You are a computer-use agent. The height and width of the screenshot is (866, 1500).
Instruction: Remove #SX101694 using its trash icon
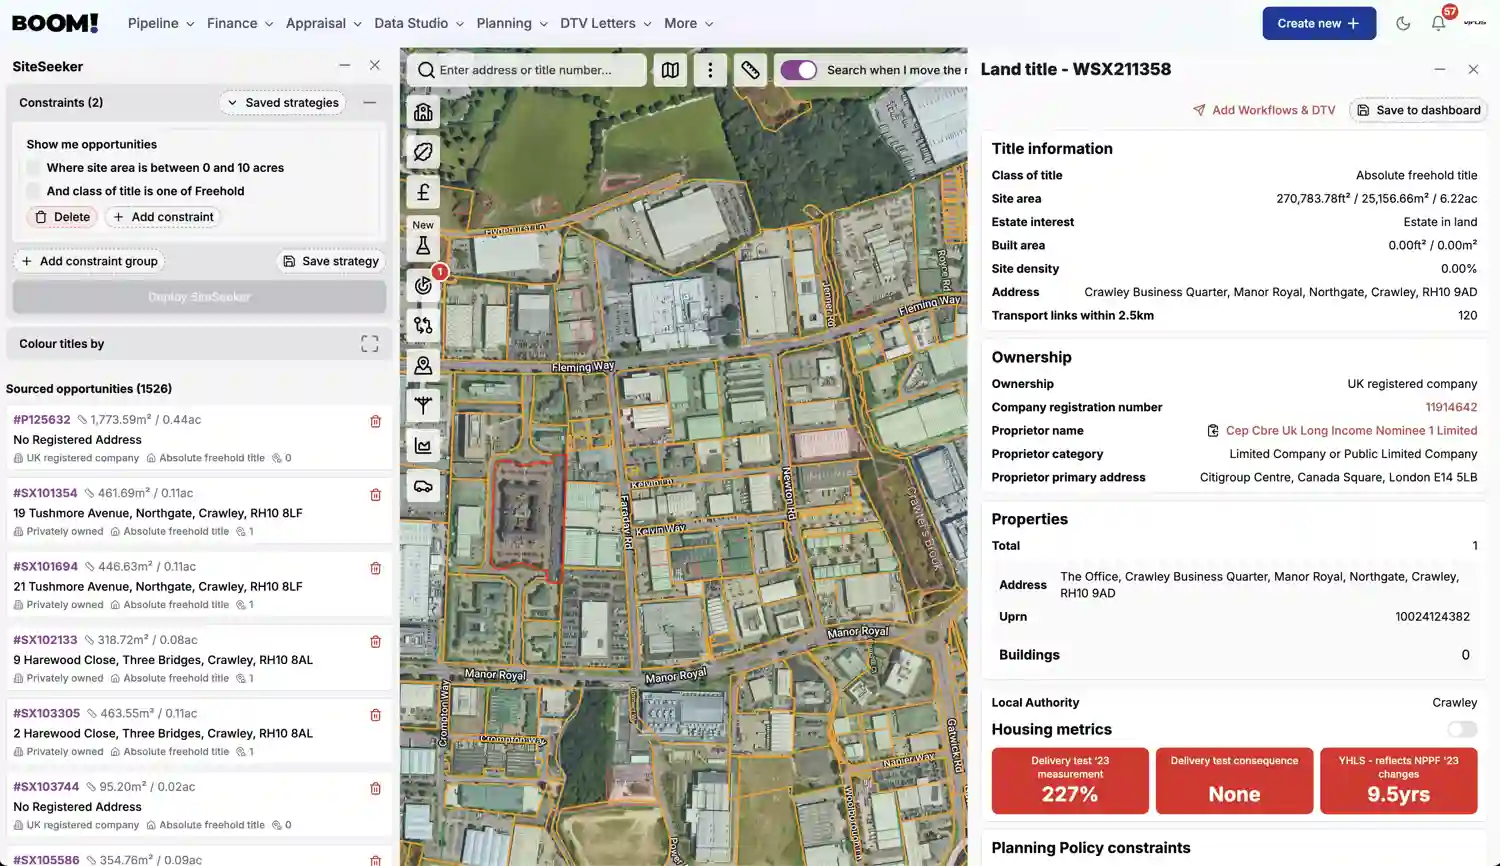pyautogui.click(x=376, y=568)
